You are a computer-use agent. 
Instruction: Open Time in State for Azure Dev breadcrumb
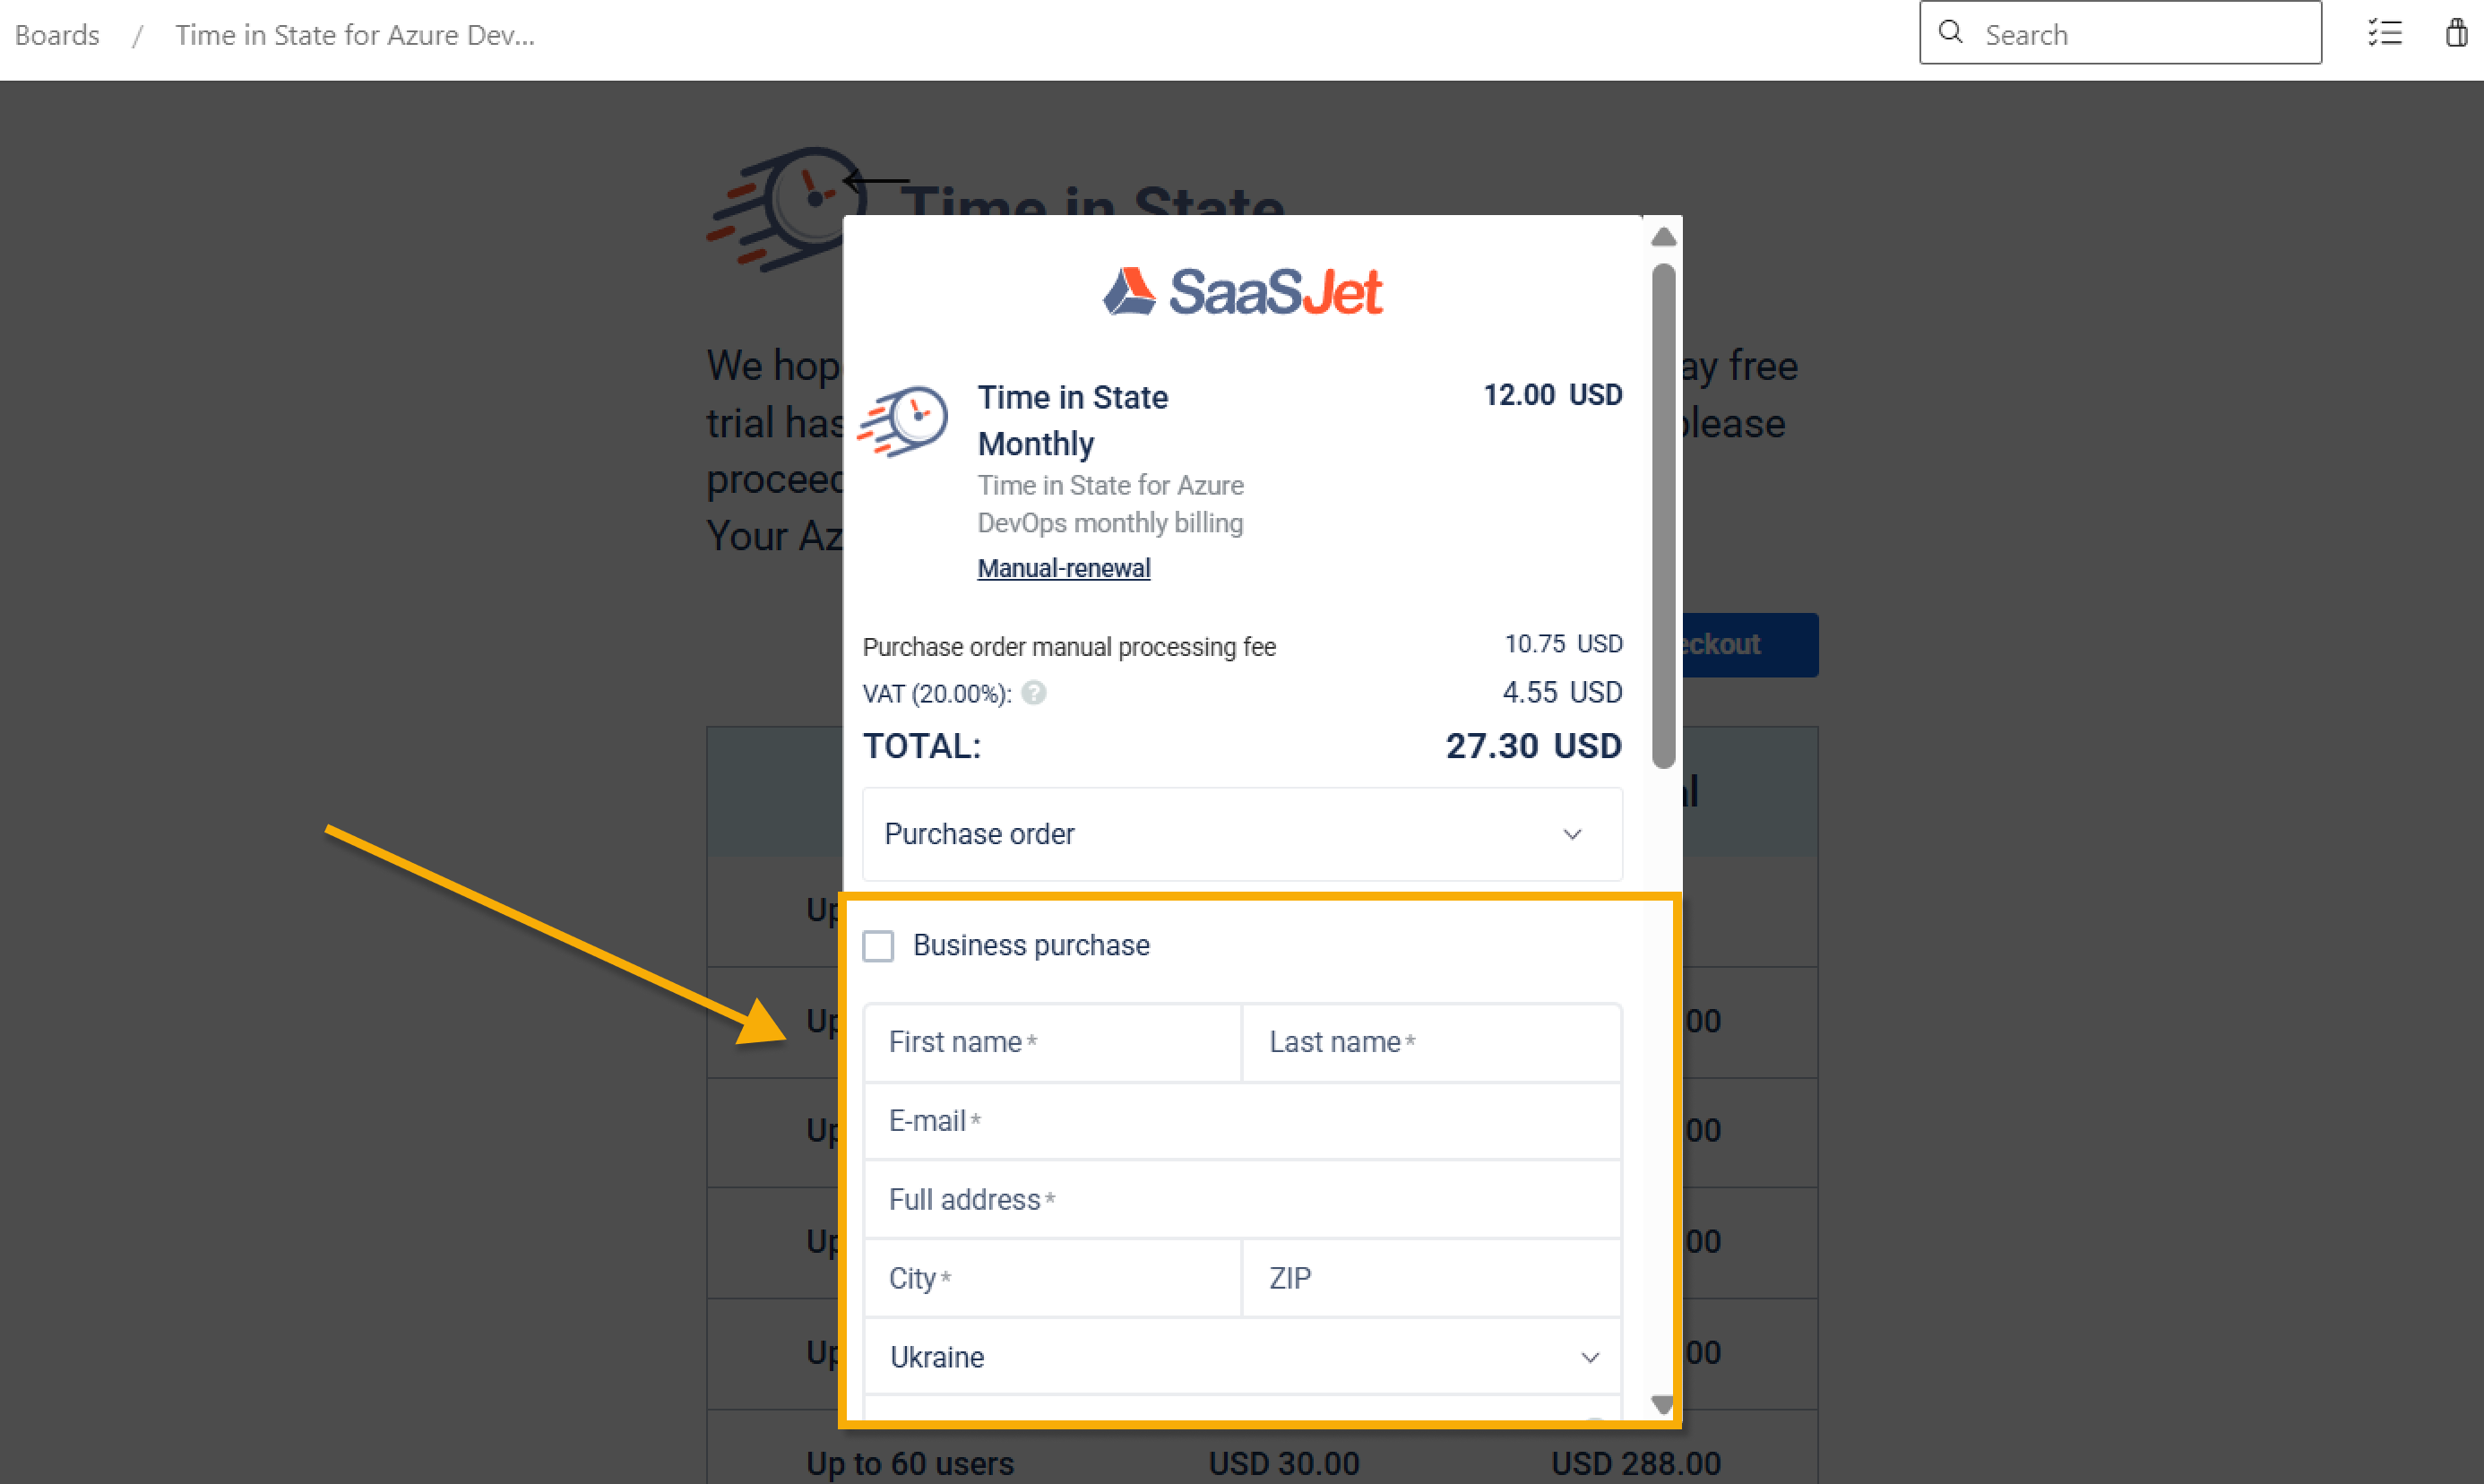[x=355, y=35]
